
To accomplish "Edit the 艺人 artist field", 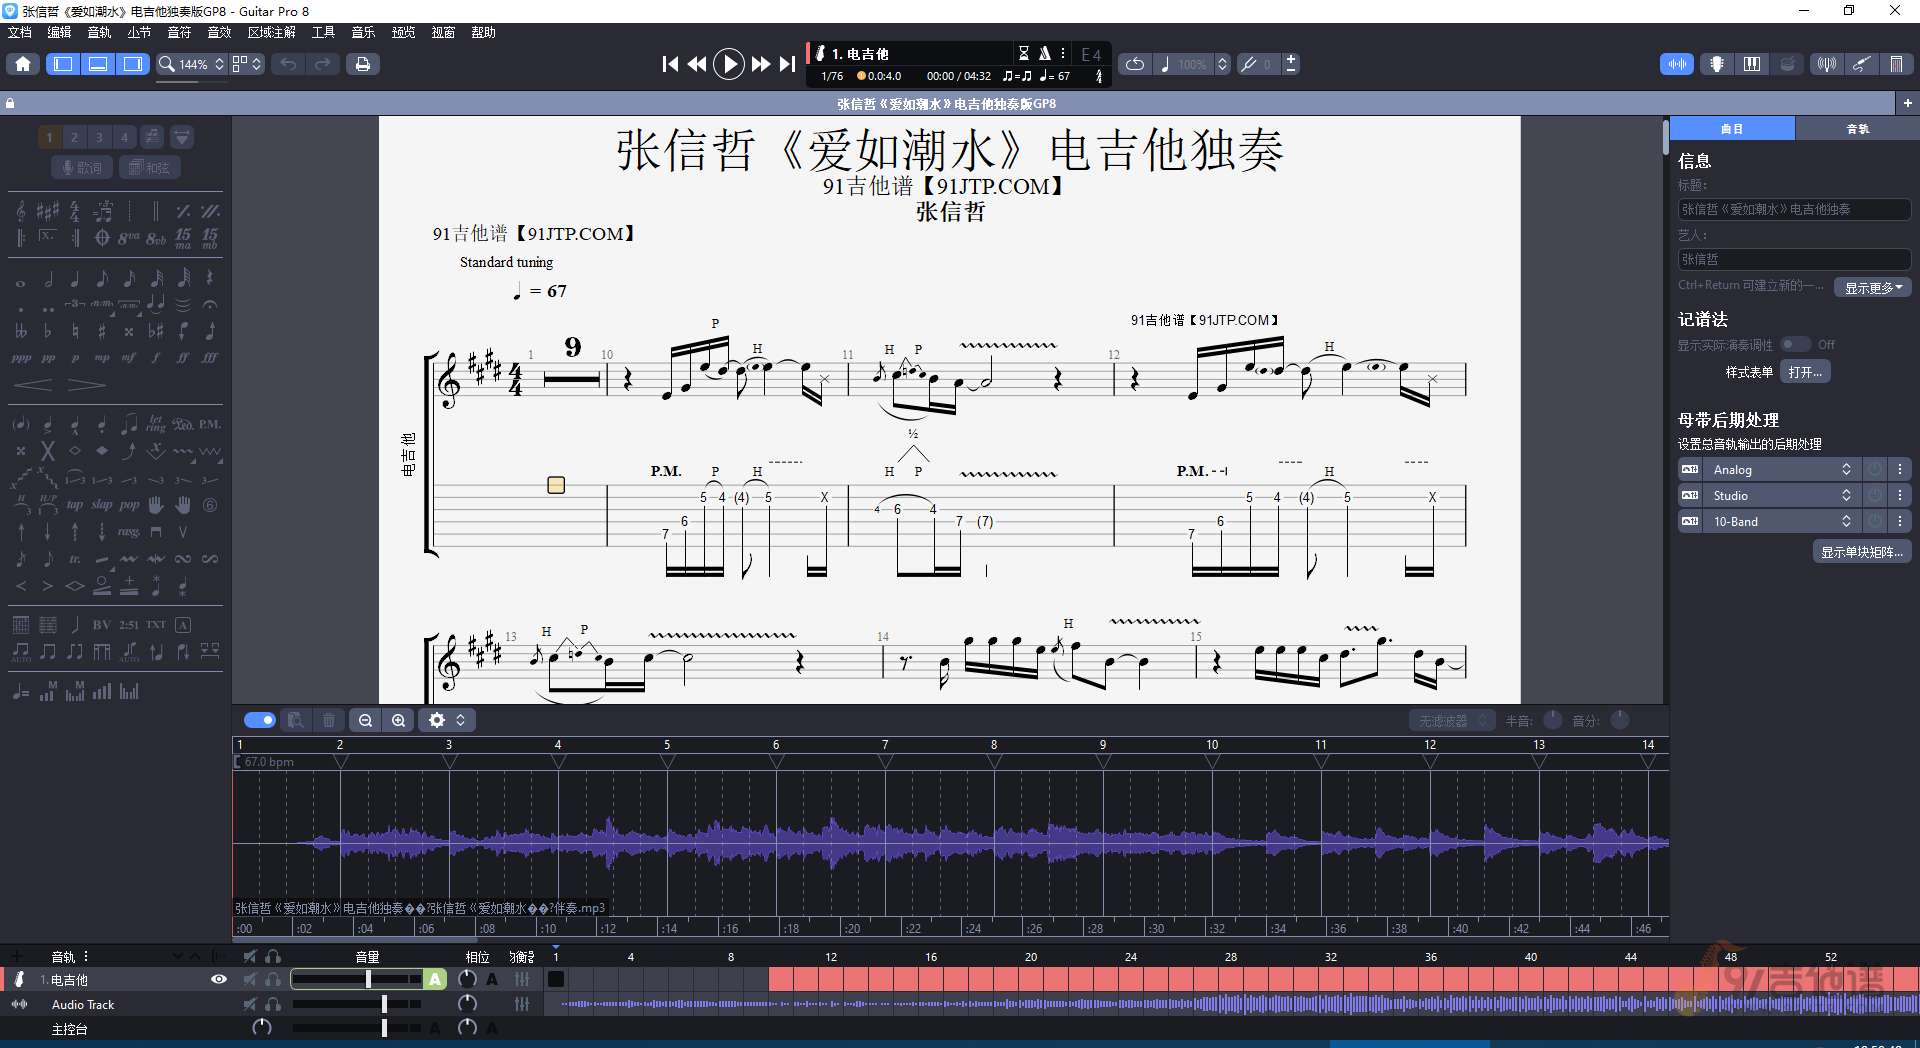I will coord(1794,259).
